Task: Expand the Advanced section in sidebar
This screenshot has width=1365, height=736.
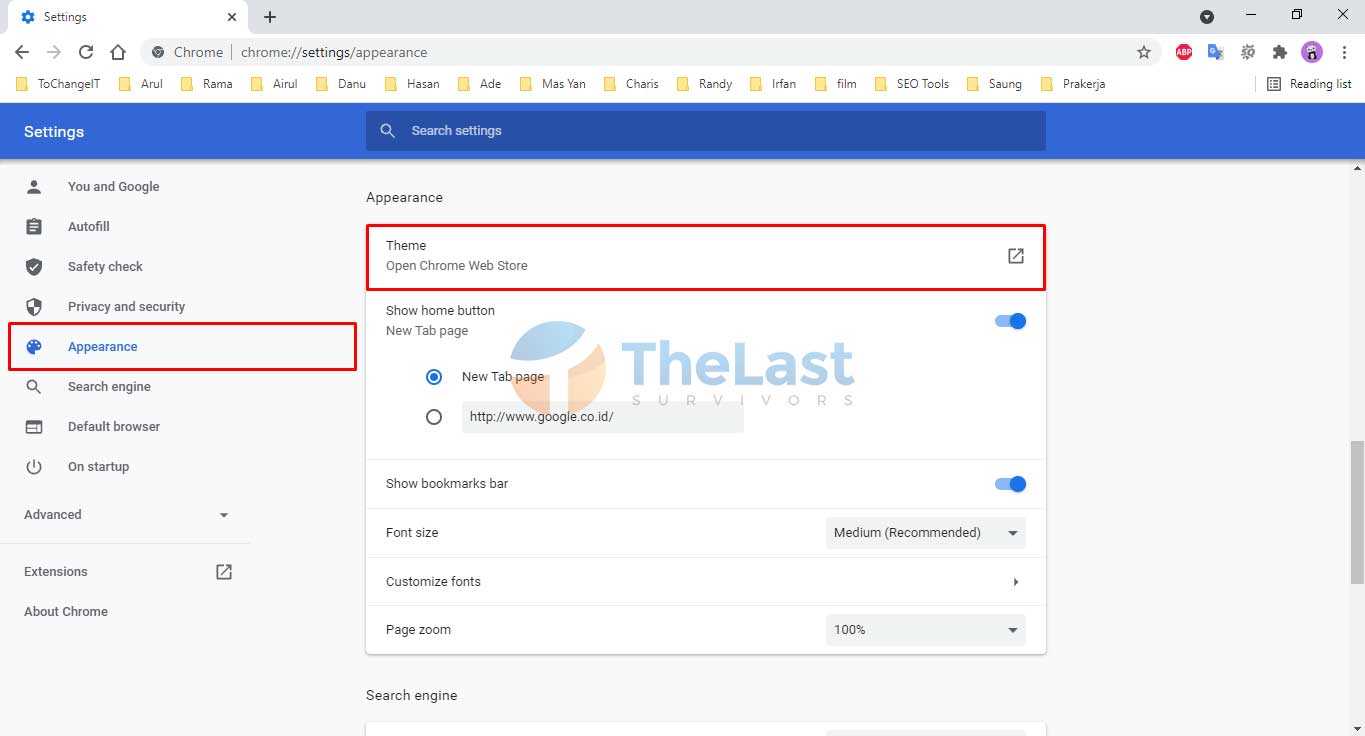Action: pos(126,515)
